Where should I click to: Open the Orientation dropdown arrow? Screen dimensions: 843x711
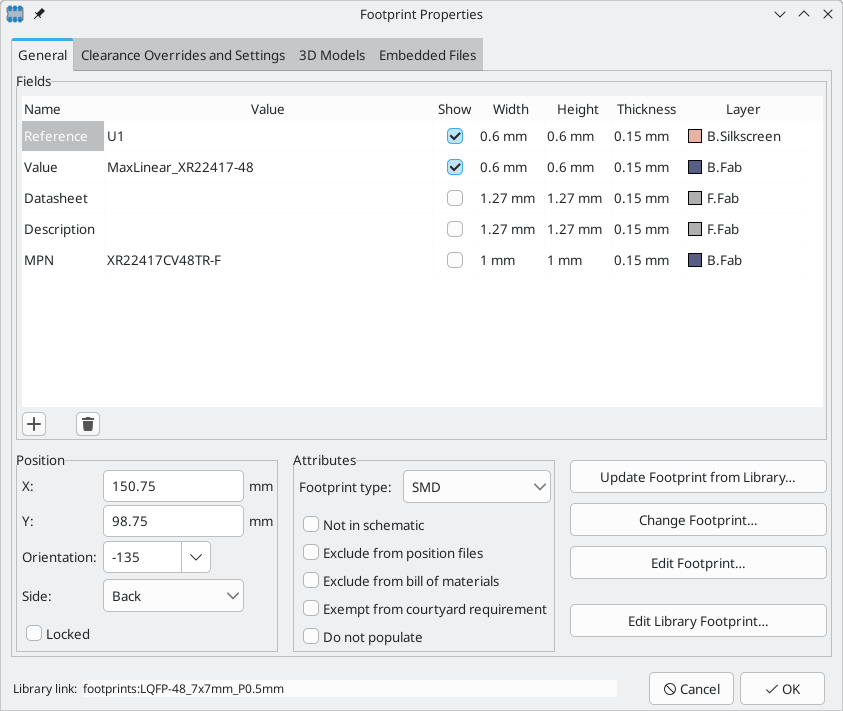pyautogui.click(x=196, y=557)
